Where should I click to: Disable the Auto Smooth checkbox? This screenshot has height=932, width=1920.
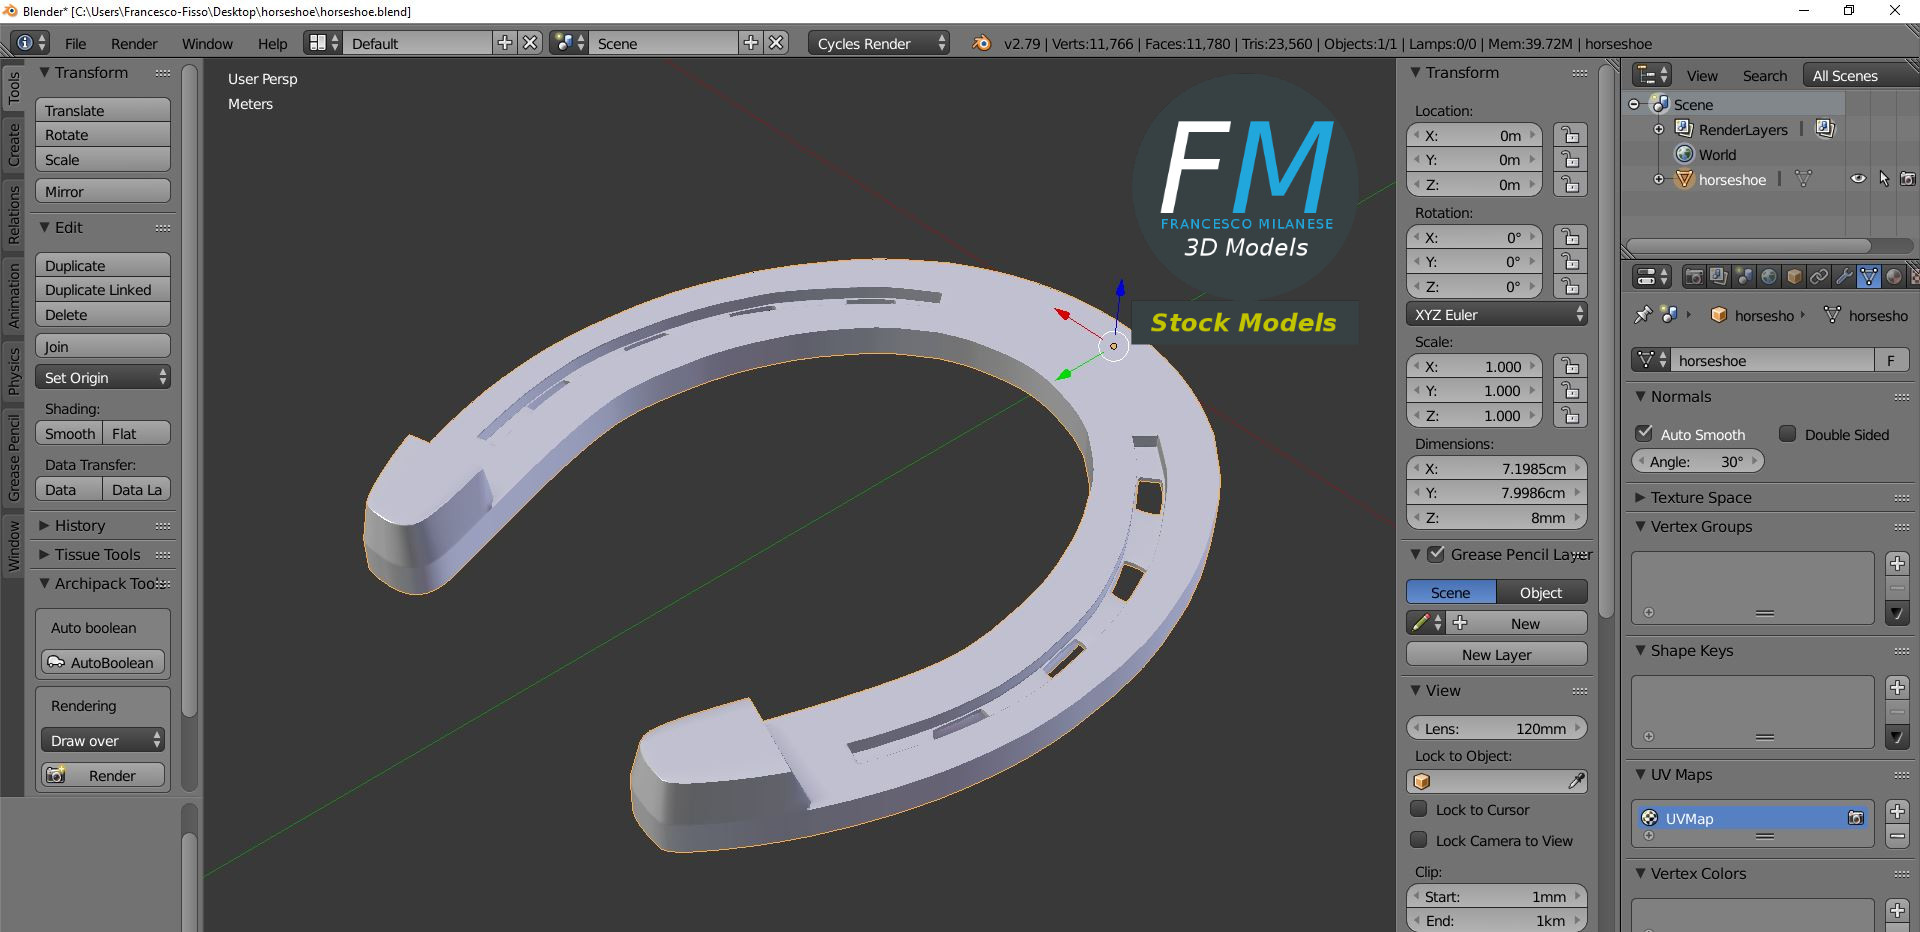click(x=1645, y=433)
